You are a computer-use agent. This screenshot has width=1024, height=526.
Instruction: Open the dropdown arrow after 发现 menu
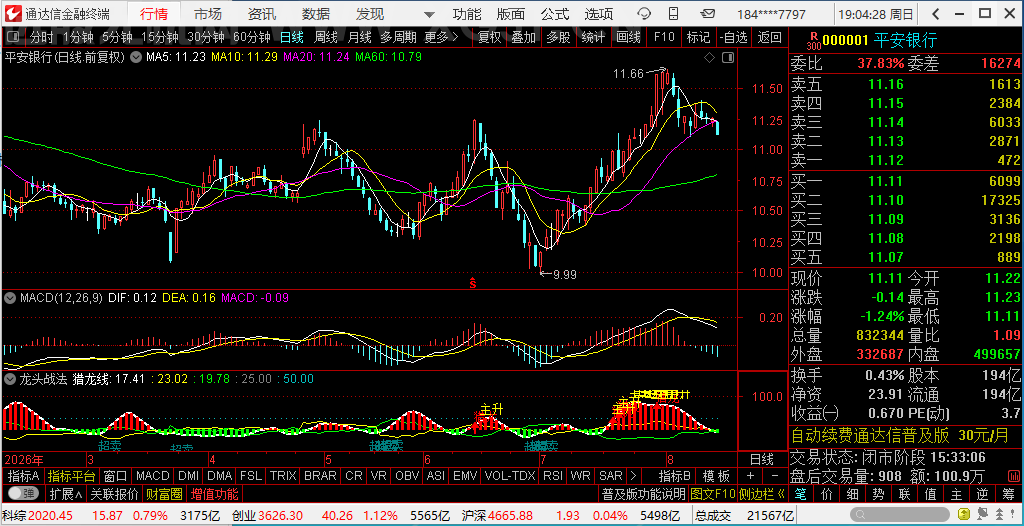pos(429,14)
